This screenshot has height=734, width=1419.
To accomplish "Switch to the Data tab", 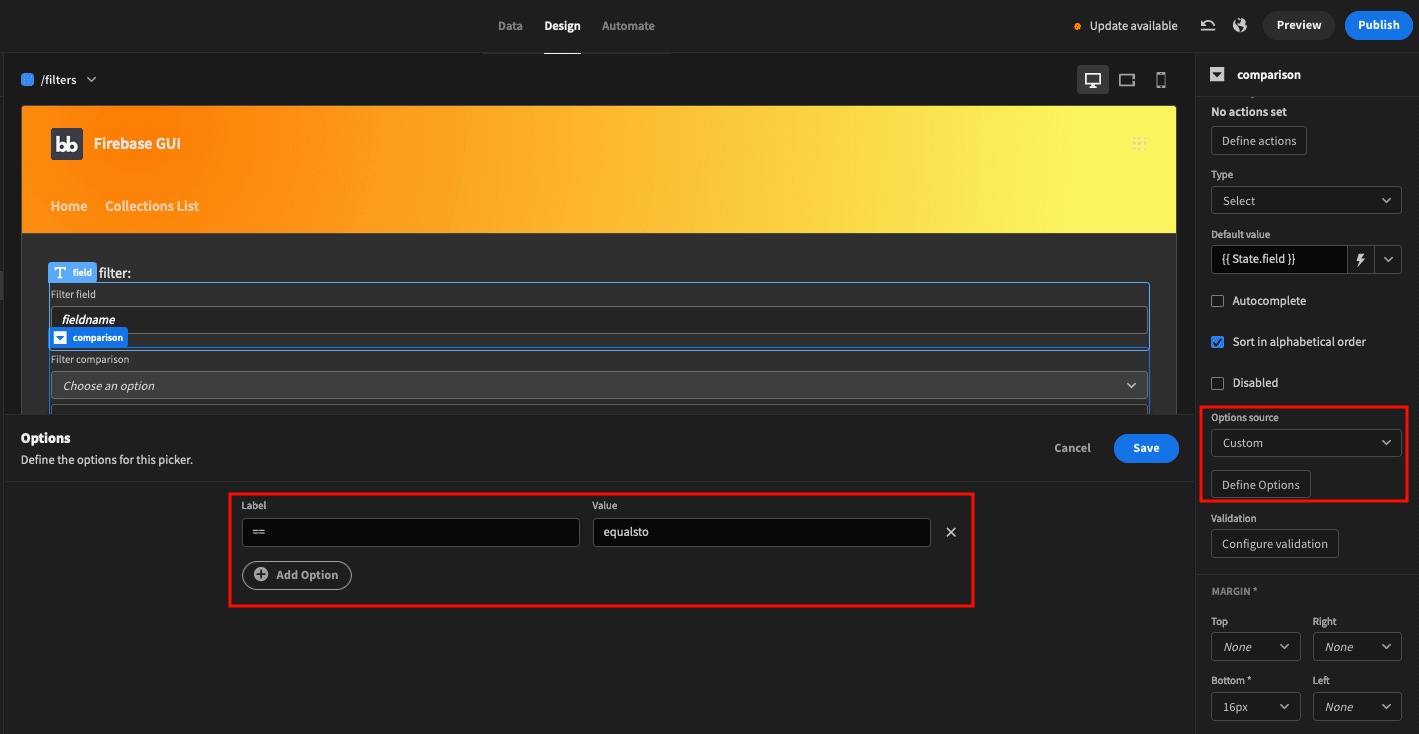I will click(x=510, y=26).
